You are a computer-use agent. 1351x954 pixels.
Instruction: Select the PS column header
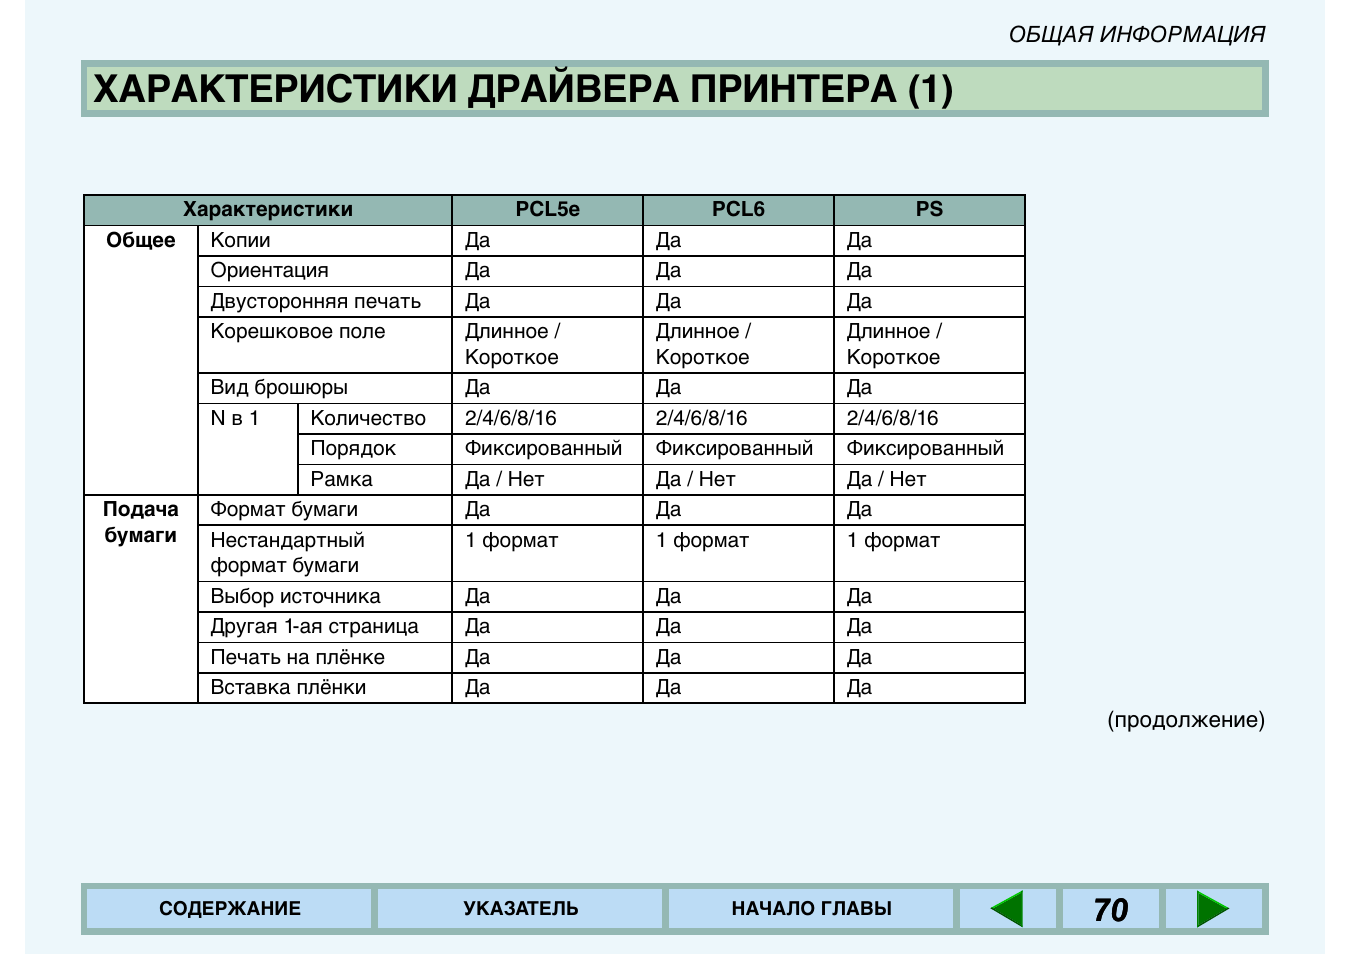tap(929, 210)
